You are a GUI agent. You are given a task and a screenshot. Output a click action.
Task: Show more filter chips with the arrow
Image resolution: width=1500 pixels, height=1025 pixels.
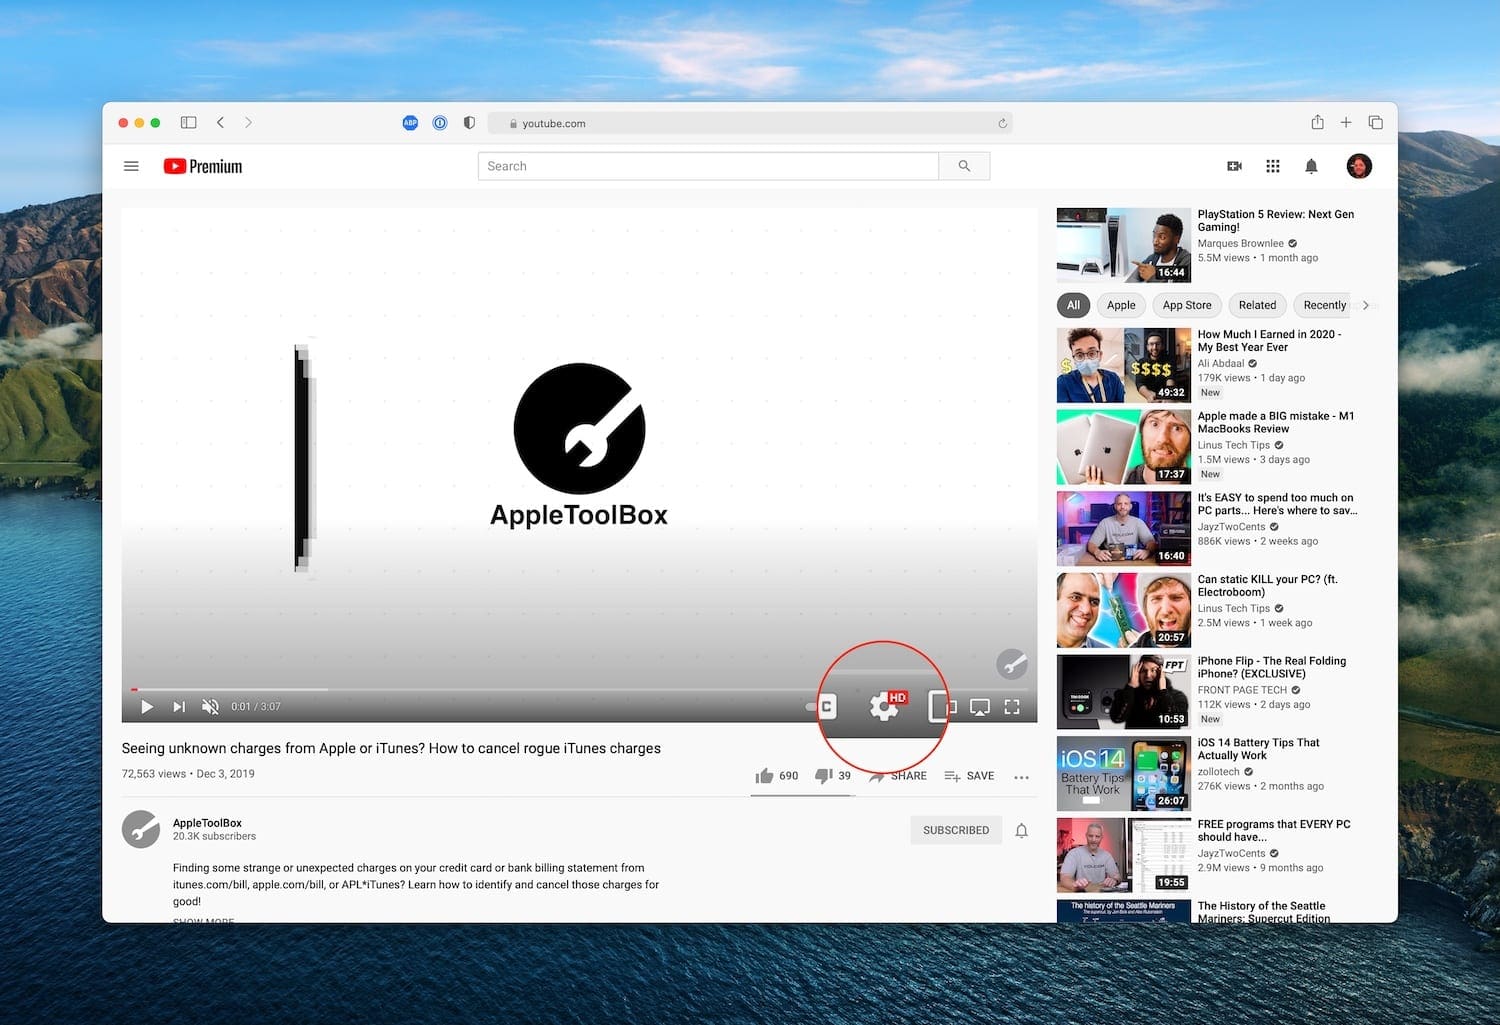point(1366,305)
